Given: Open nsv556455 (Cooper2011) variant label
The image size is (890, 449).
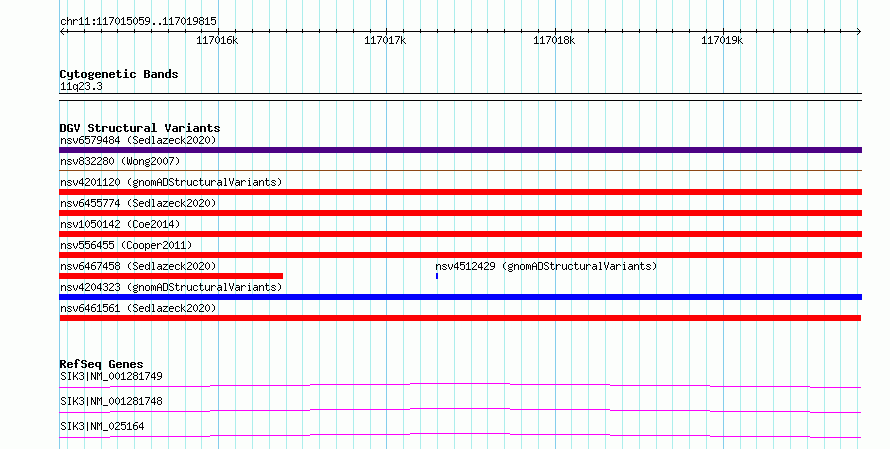Looking at the screenshot, I should pyautogui.click(x=126, y=245).
